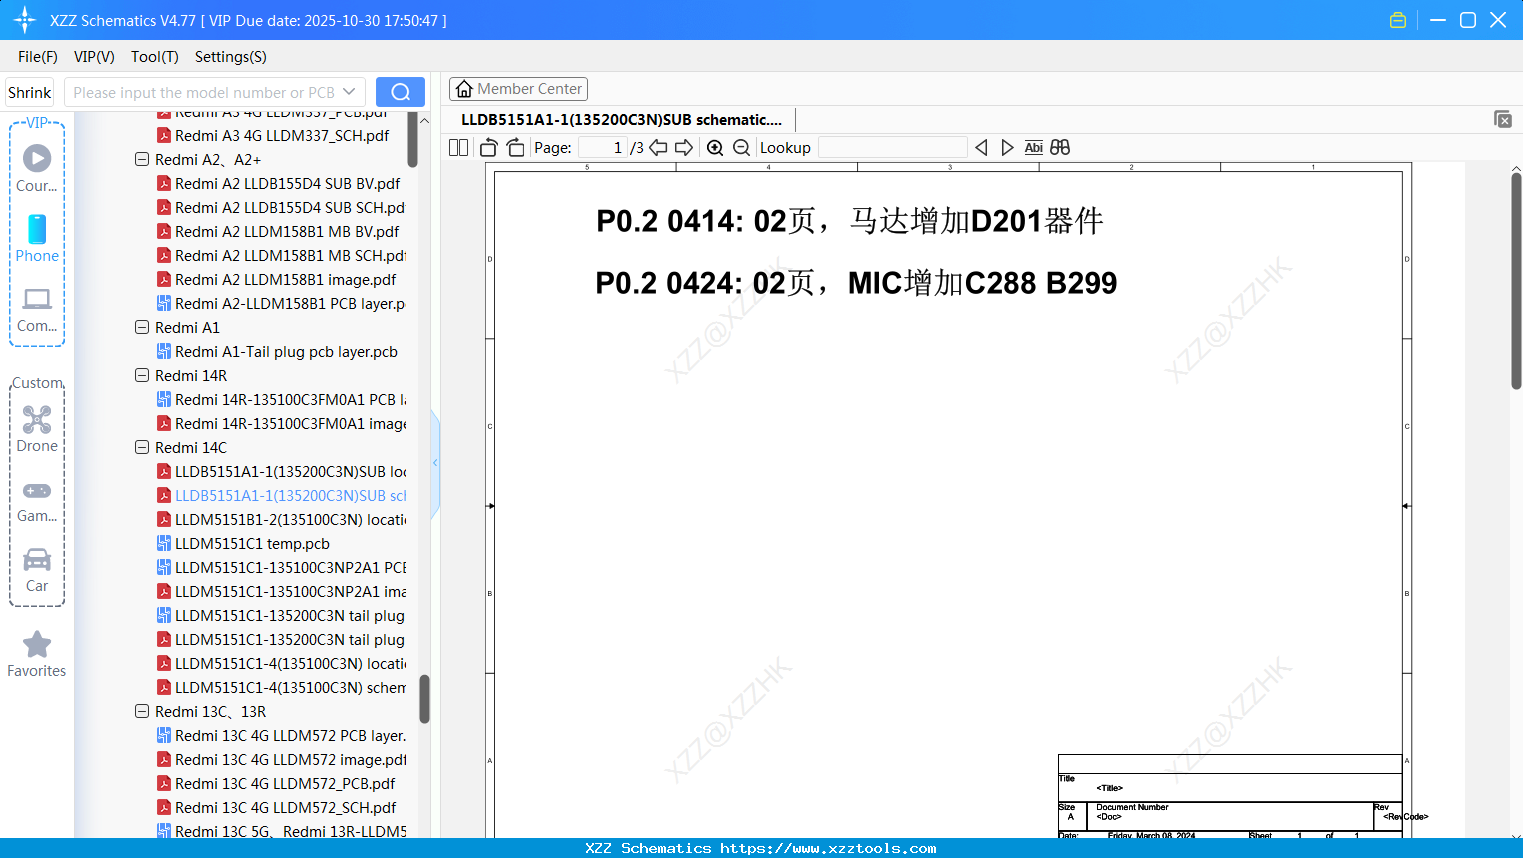Viewport: 1523px width, 858px height.
Task: Zoom in on the schematic page
Action: (715, 147)
